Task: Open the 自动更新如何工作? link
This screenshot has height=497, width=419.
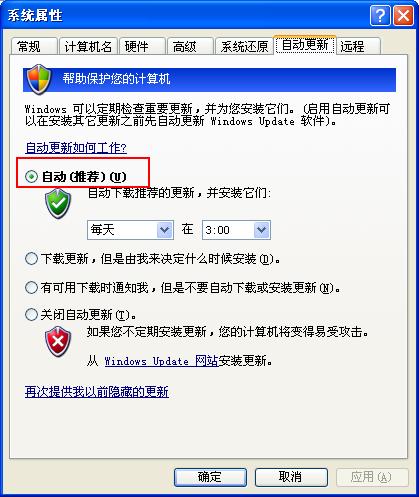Action: [x=76, y=148]
